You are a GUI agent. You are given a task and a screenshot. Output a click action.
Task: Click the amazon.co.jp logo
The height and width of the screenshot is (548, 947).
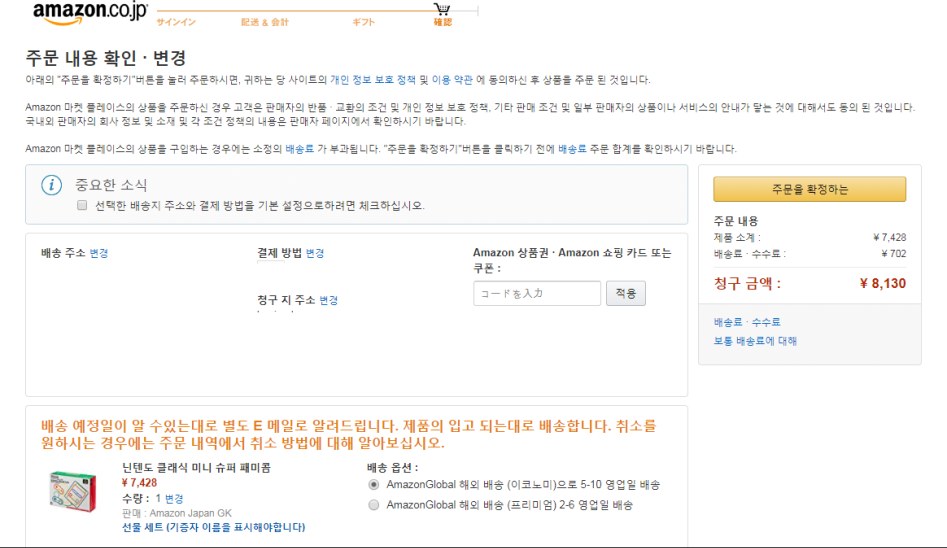tap(90, 13)
